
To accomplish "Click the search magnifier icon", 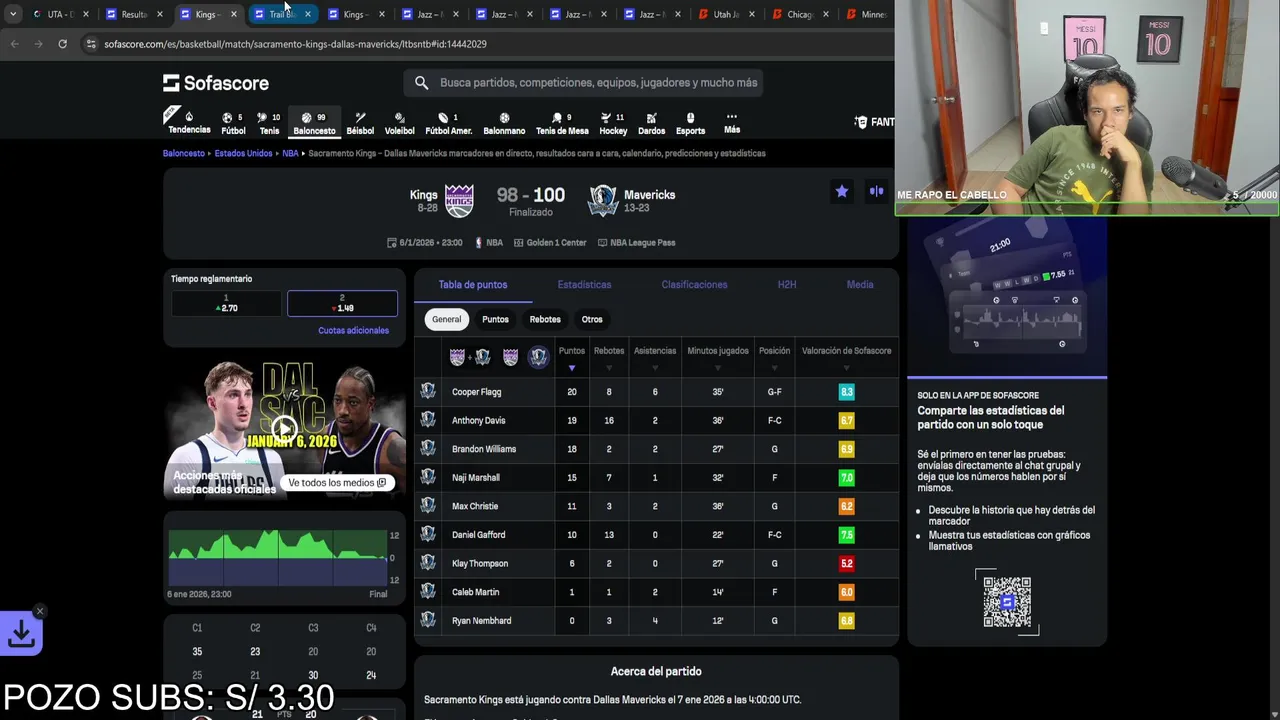I will (x=421, y=83).
